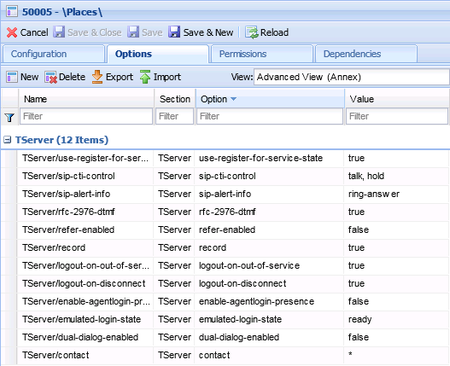
Task: Click the Option filter input field
Action: click(270, 116)
